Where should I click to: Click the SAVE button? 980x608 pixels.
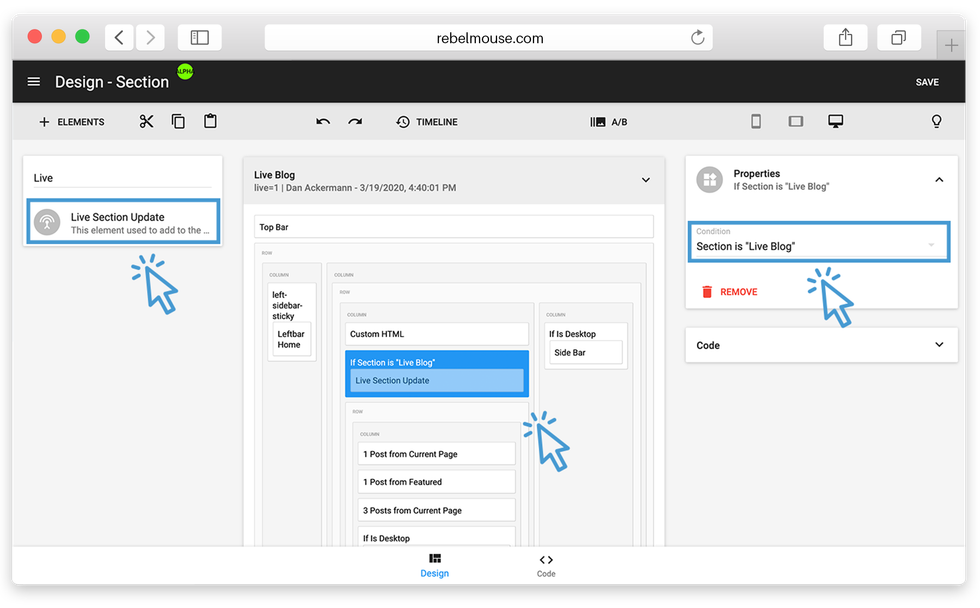click(x=927, y=82)
